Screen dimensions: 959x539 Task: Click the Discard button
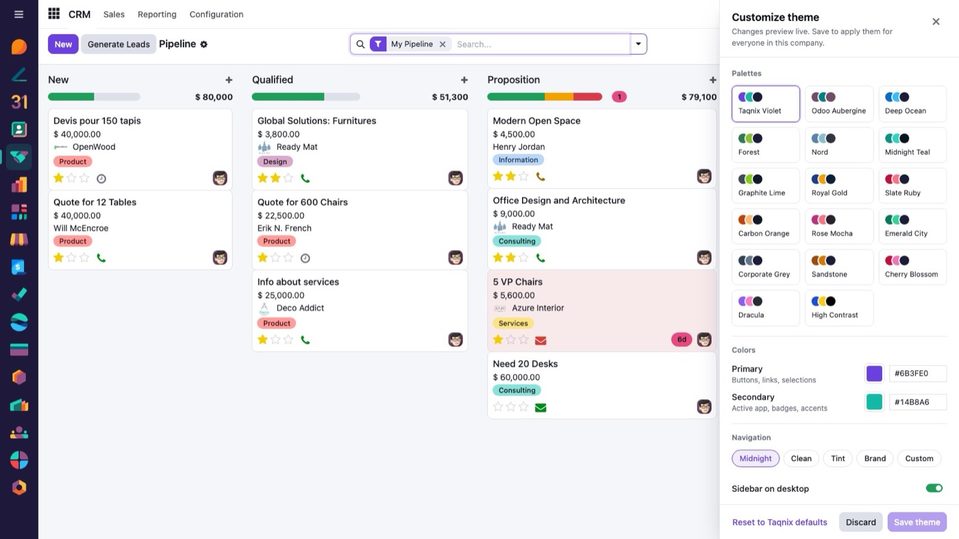point(861,522)
